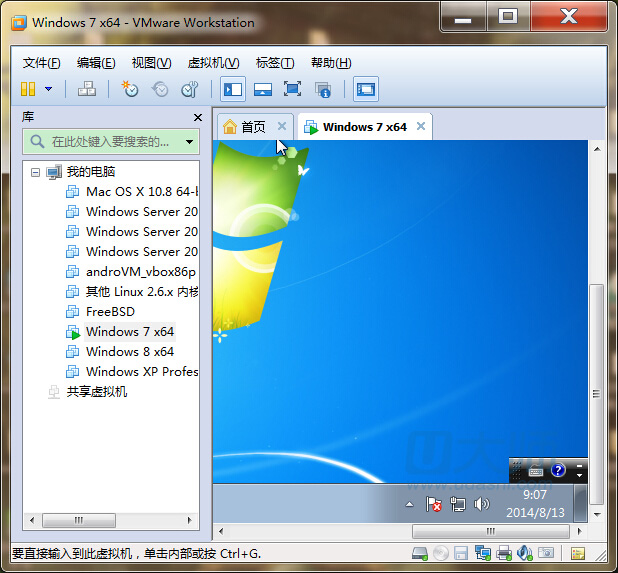
Task: Open the 编辑(E) menu
Action: pyautogui.click(x=96, y=63)
